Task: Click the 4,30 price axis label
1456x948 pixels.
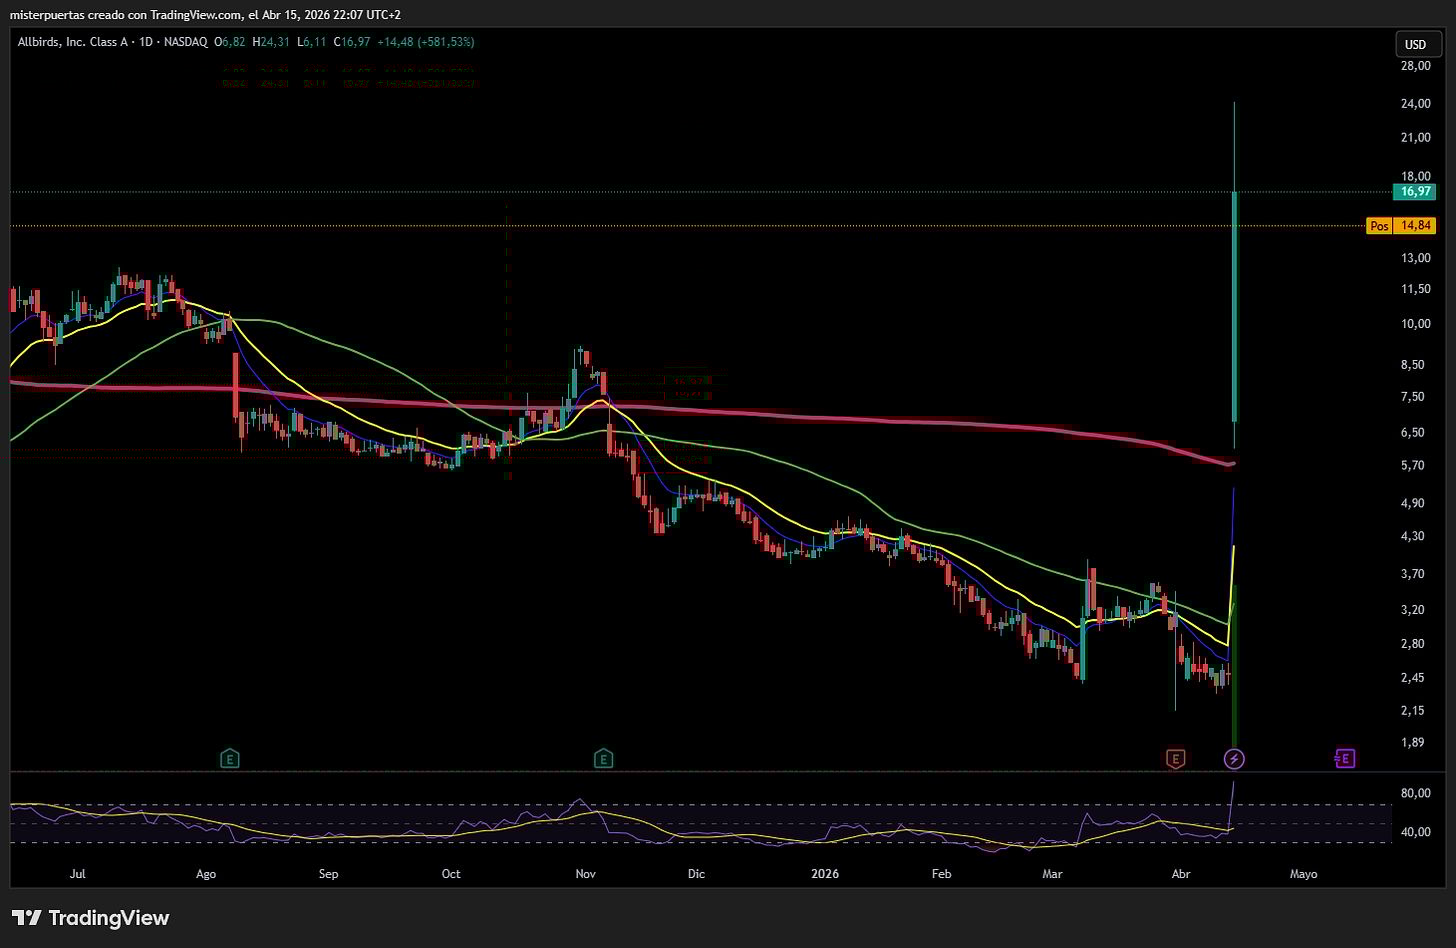Action: tap(1413, 536)
